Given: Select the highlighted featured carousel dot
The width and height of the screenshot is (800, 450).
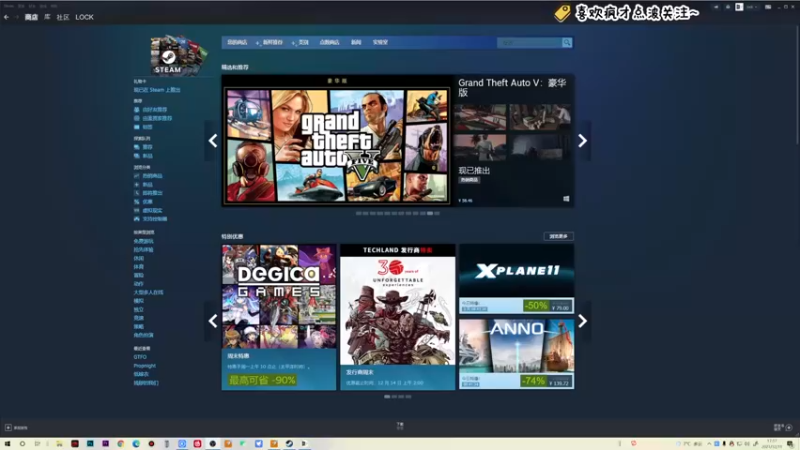Looking at the screenshot, I should coord(430,213).
